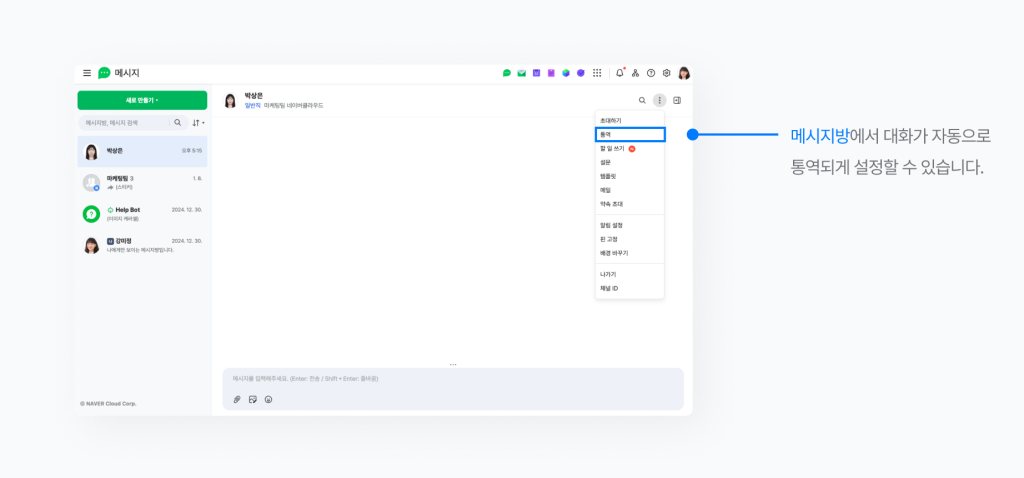This screenshot has height=478, width=1024.
Task: Open the organization chart icon
Action: point(635,73)
